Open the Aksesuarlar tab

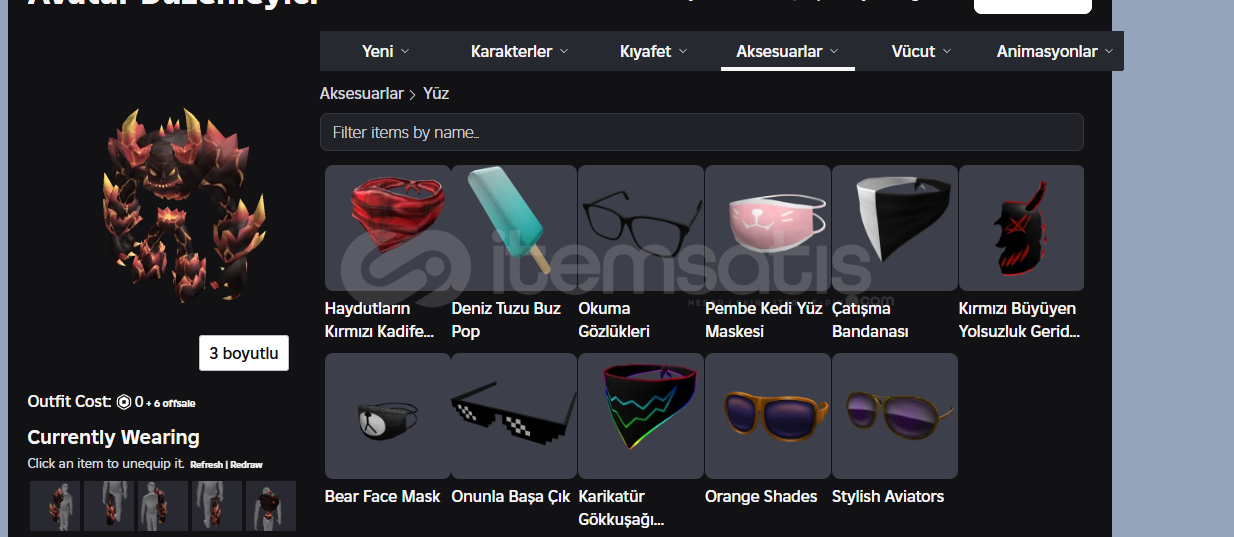[x=787, y=51]
